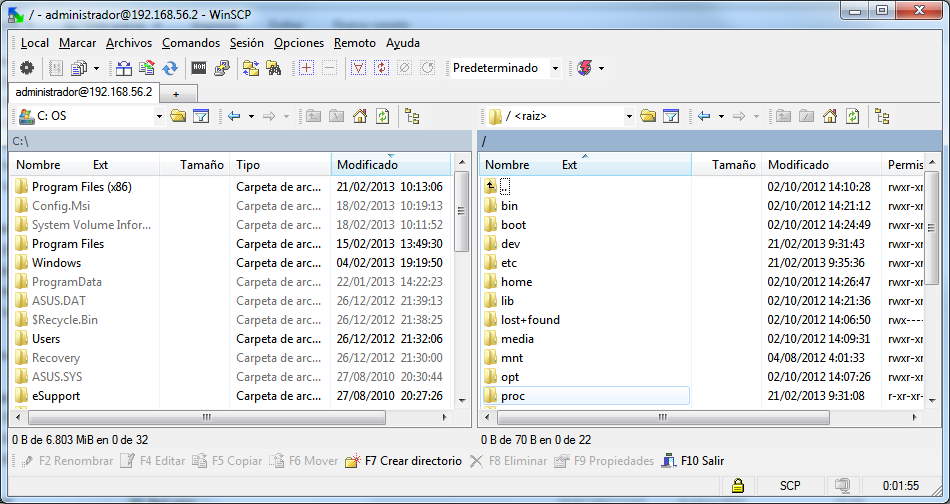The width and height of the screenshot is (950, 504).
Task: Open session in PuTTY icon
Action: [x=222, y=68]
